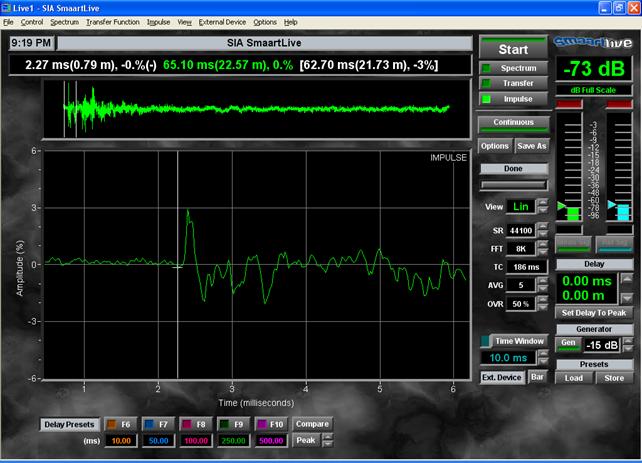Open the External Device menu
The height and width of the screenshot is (463, 642).
point(222,21)
